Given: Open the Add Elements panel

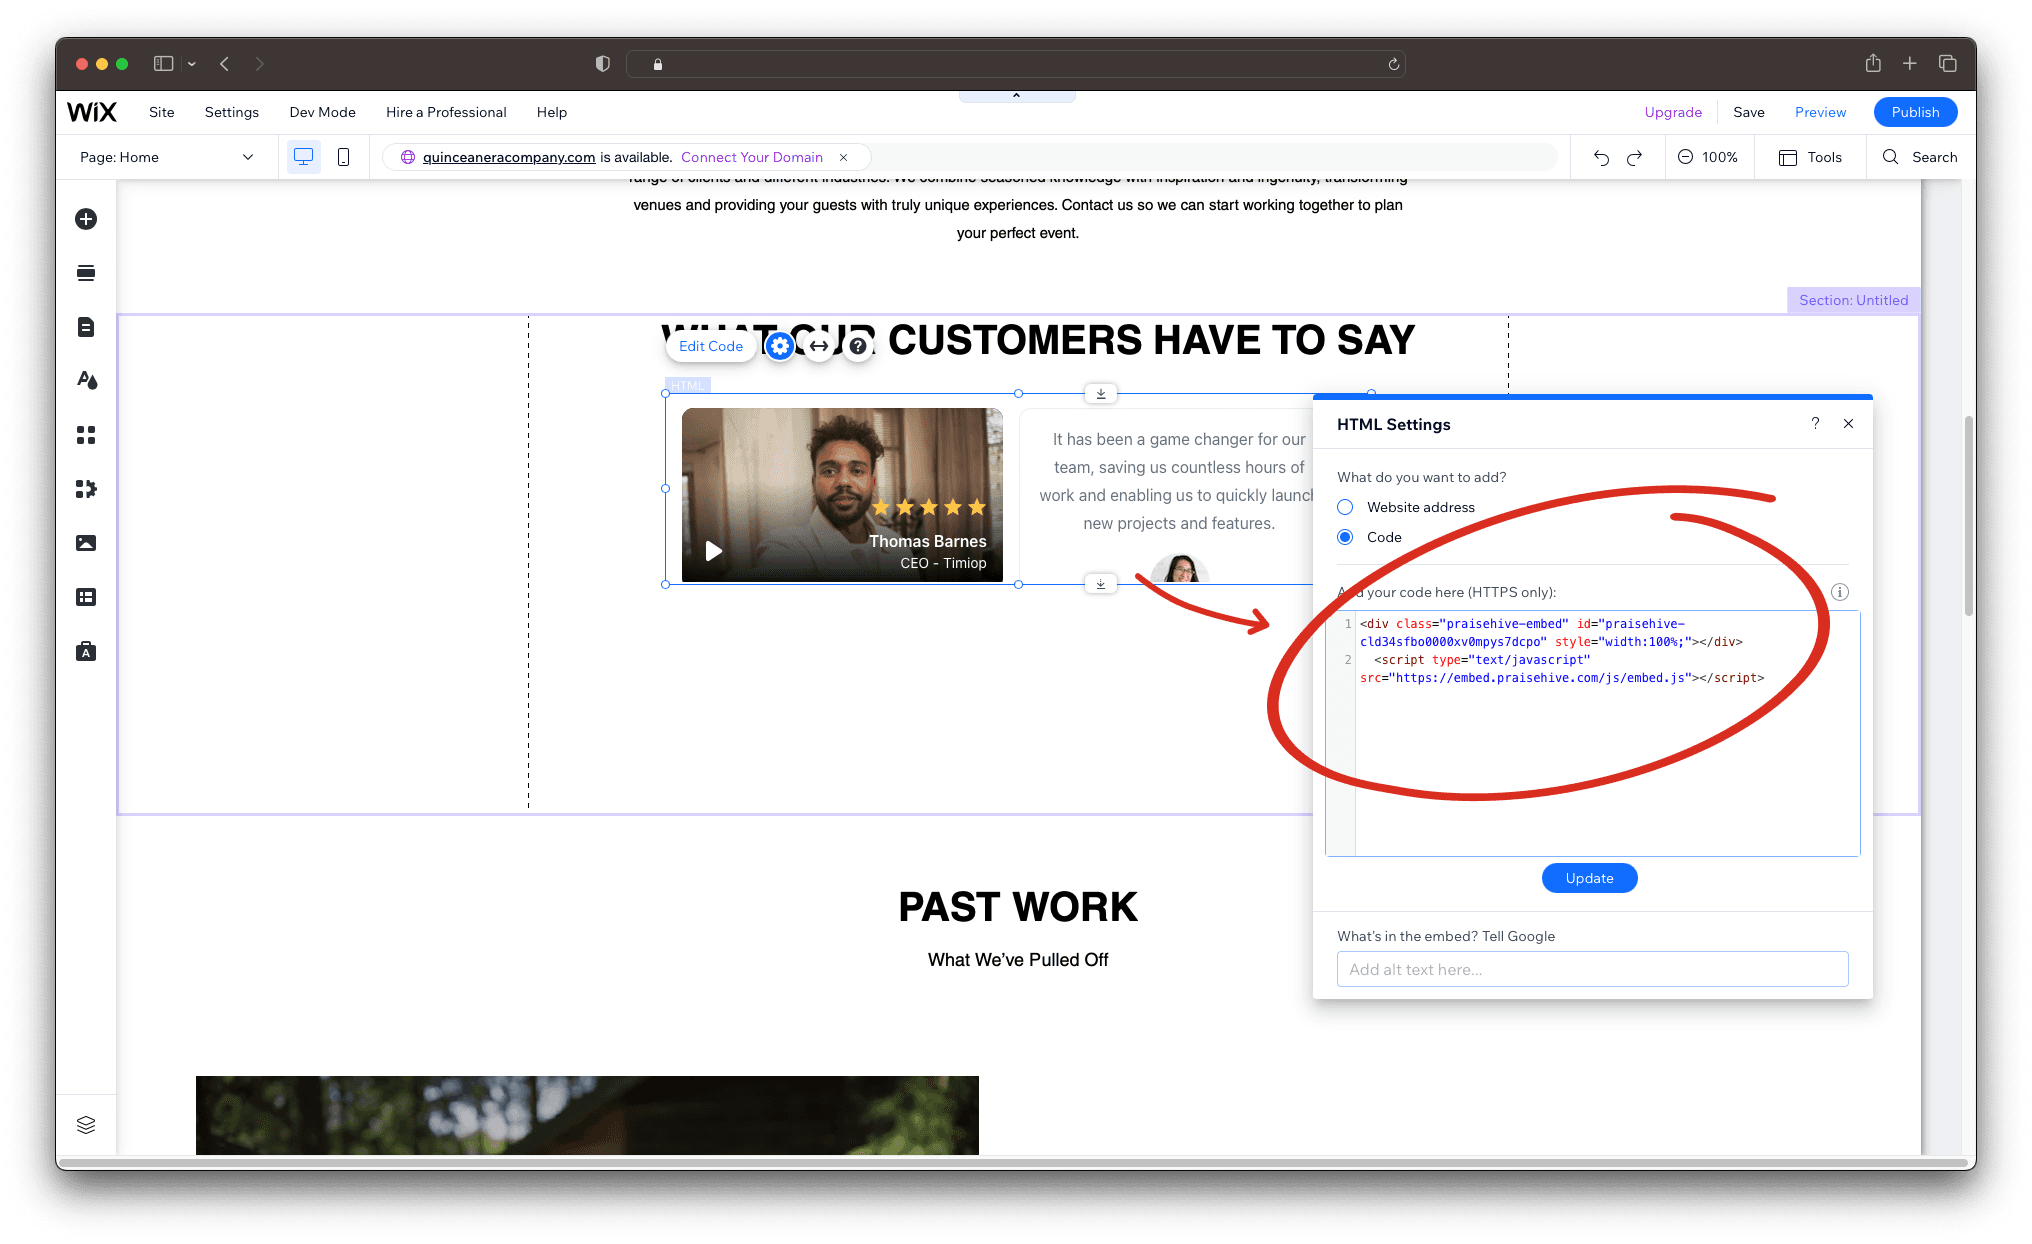Looking at the screenshot, I should coord(86,219).
